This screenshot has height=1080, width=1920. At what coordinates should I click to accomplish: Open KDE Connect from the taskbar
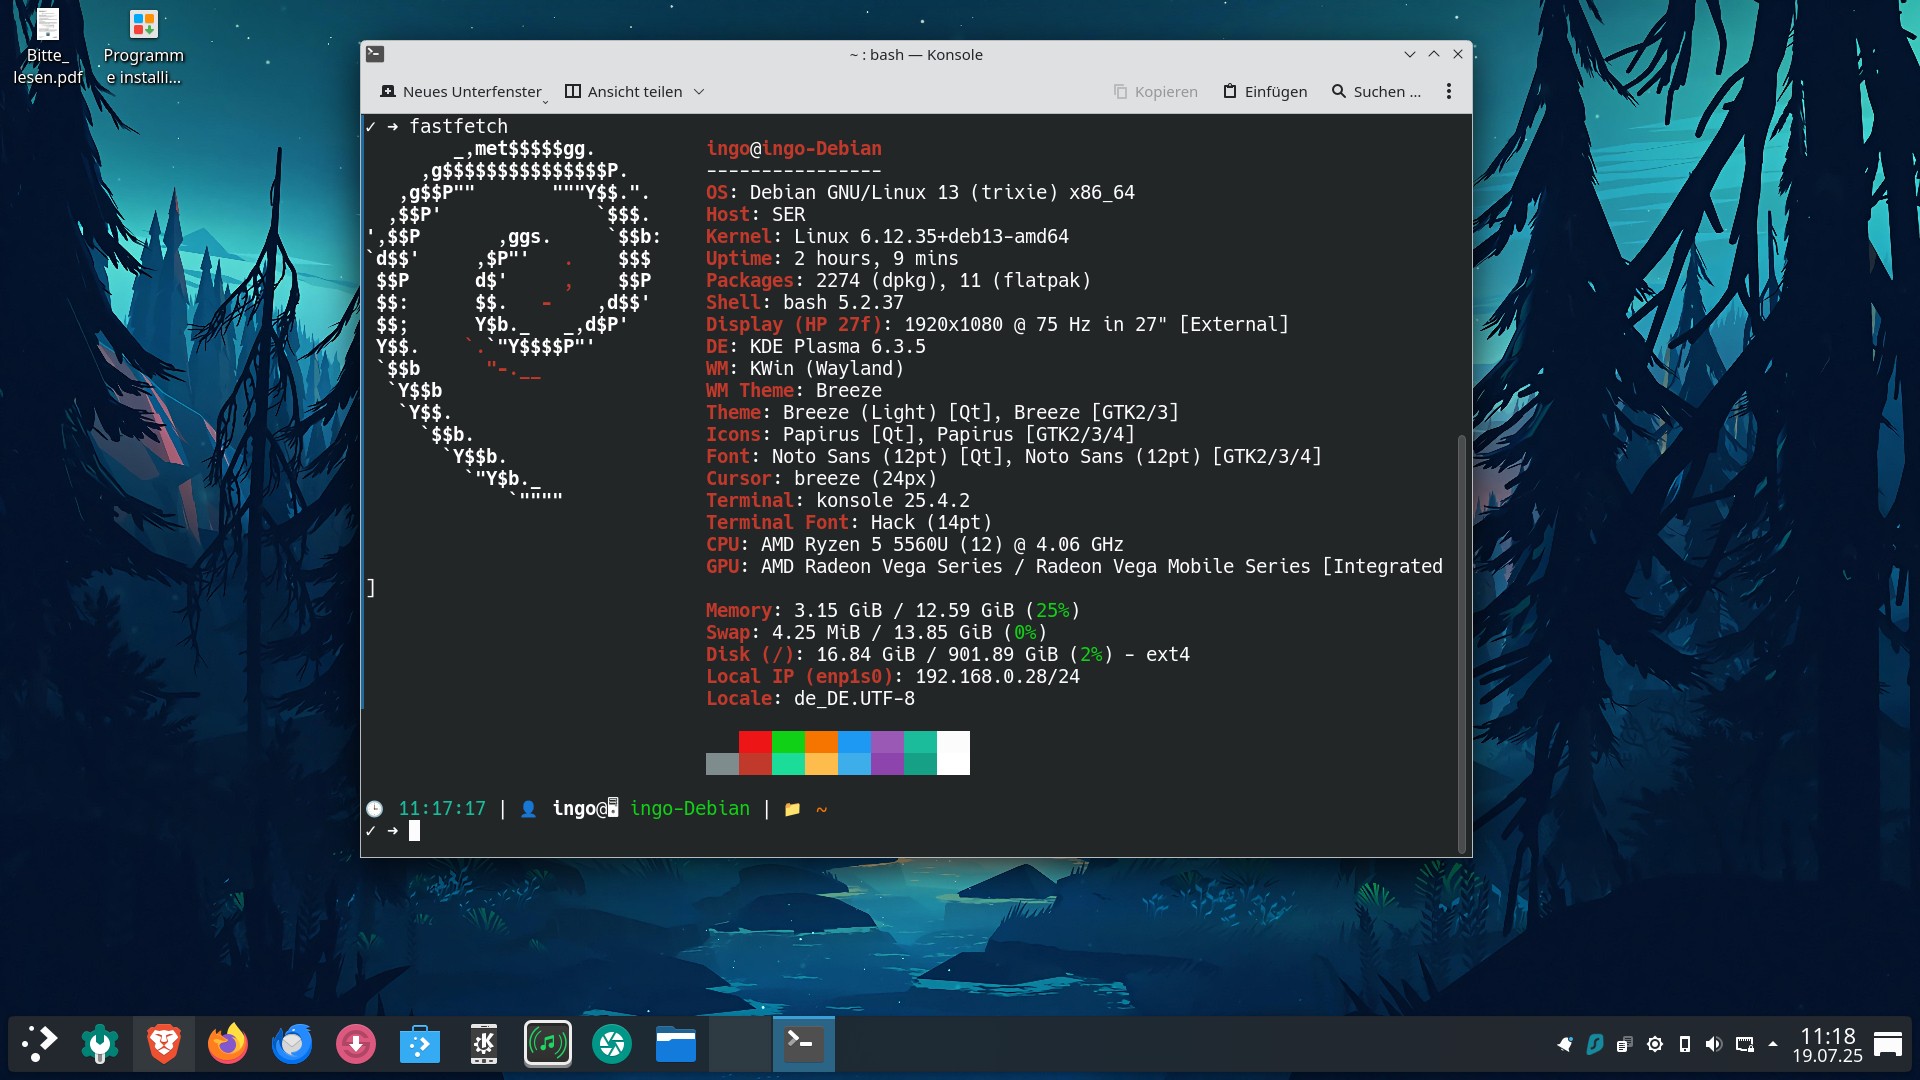pyautogui.click(x=484, y=1044)
